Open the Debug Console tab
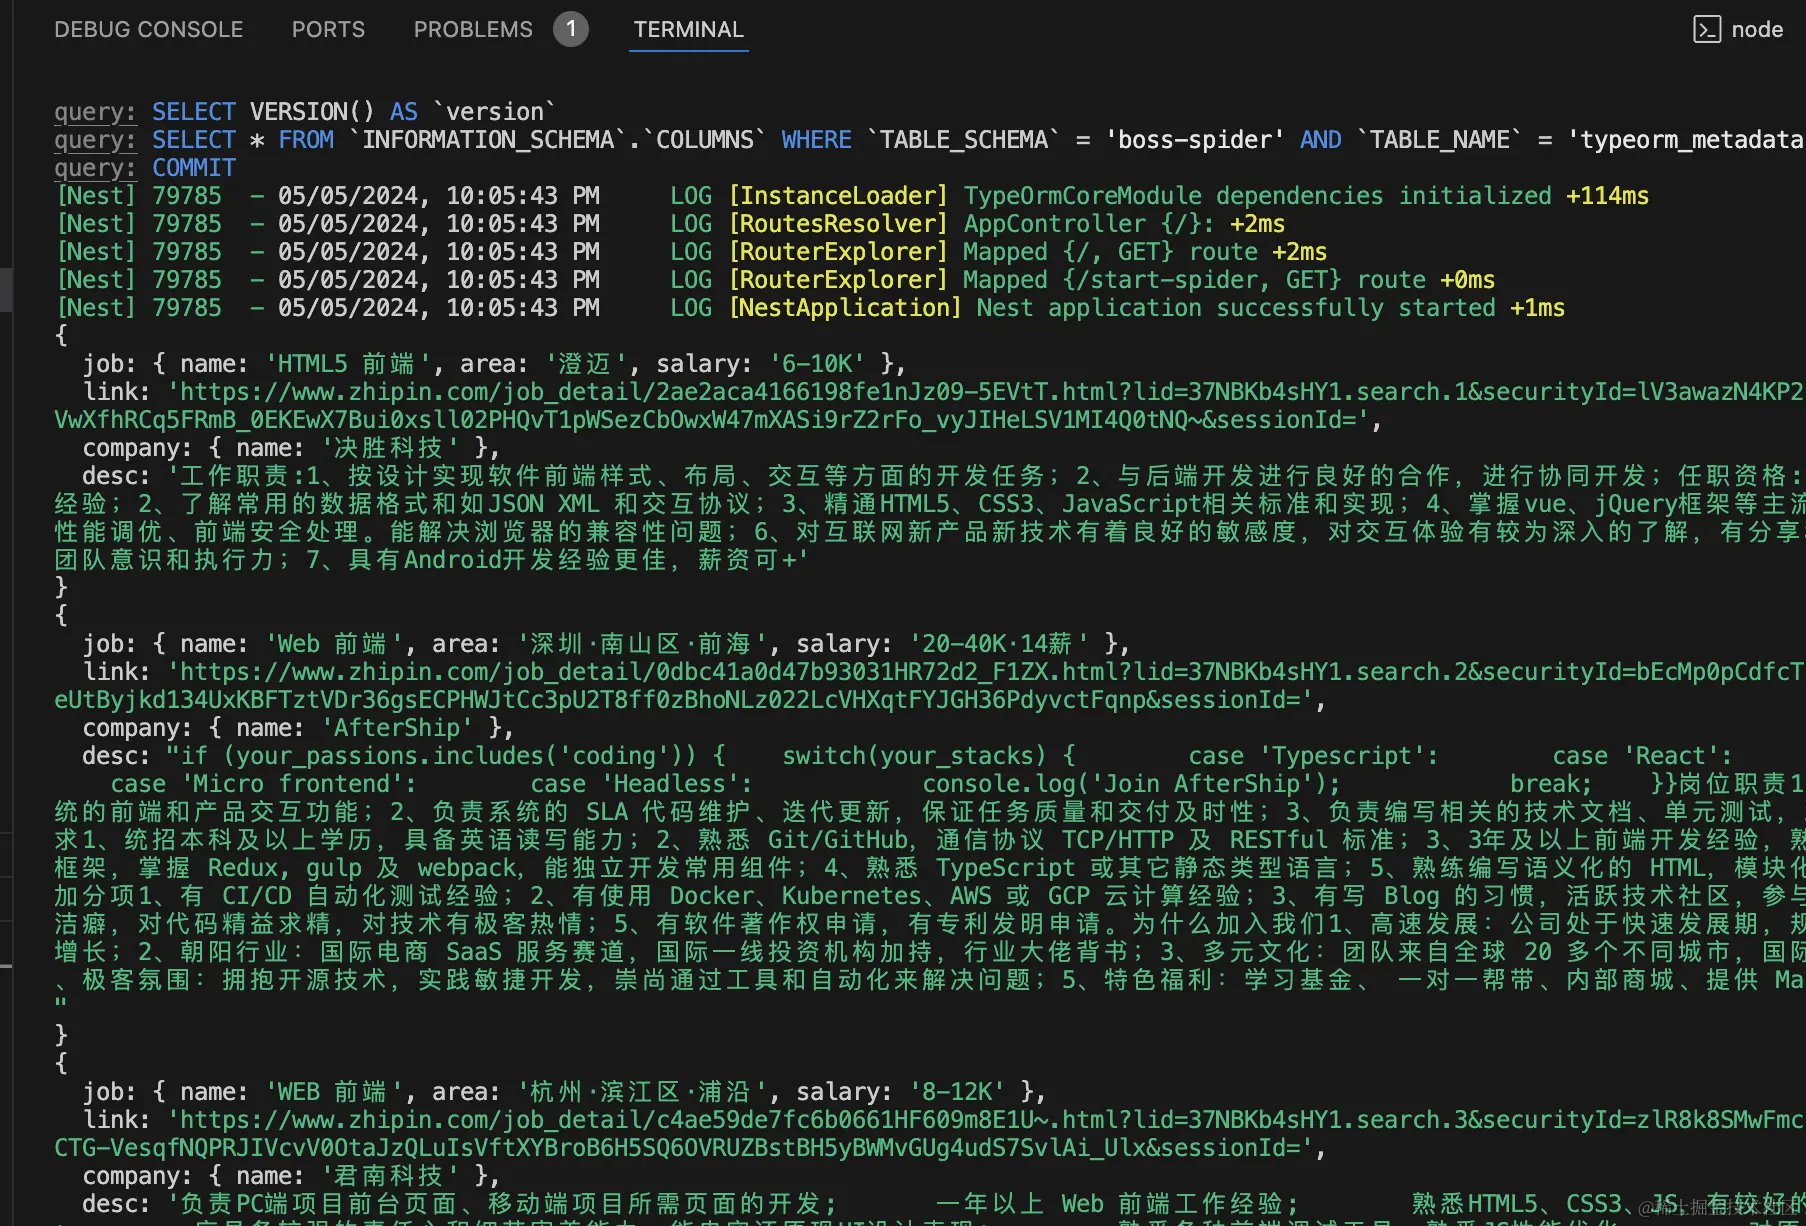 [x=148, y=29]
